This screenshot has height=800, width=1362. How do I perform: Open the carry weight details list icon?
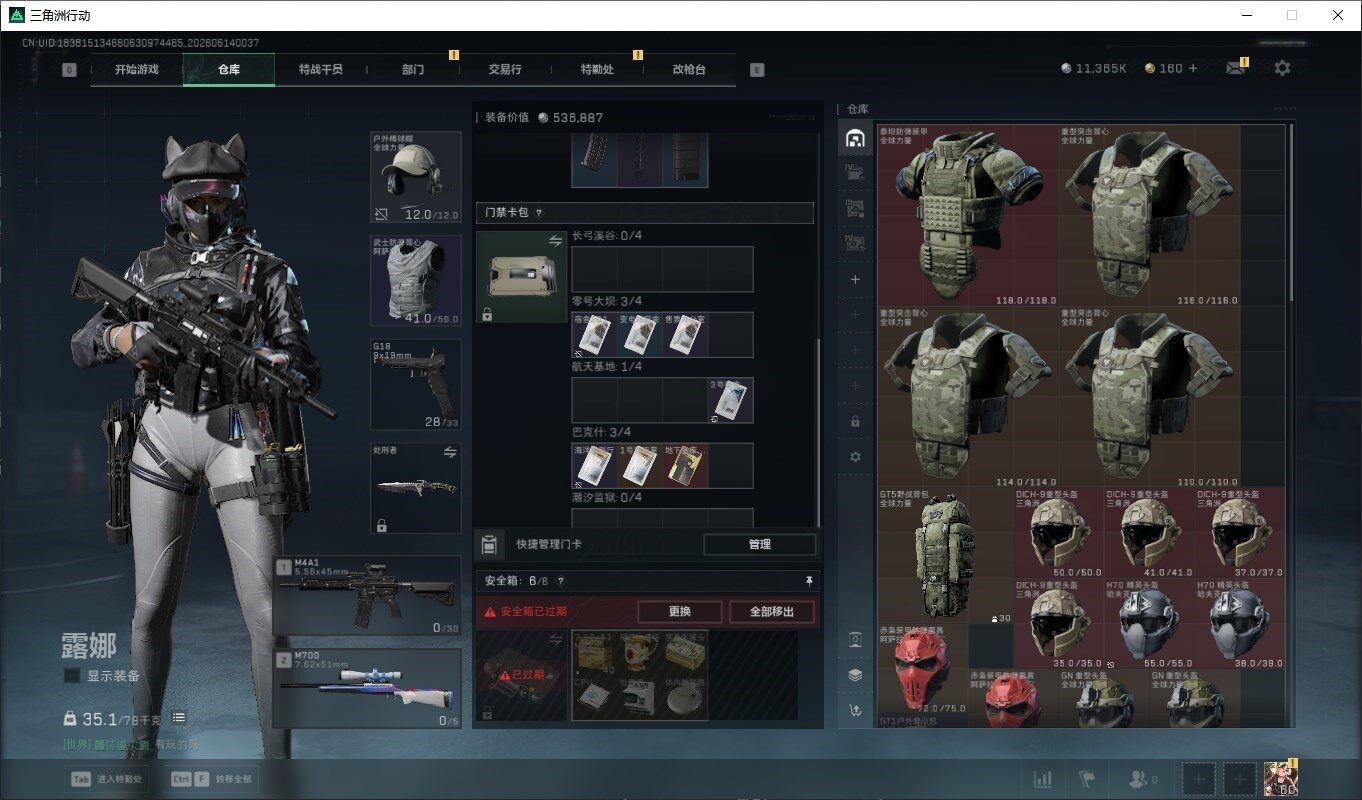tap(179, 717)
